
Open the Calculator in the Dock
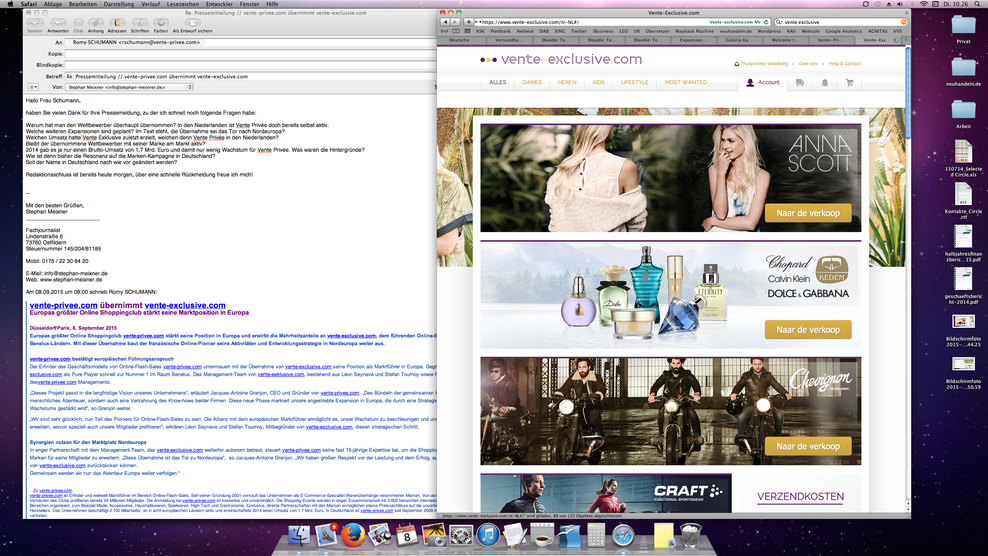point(596,535)
